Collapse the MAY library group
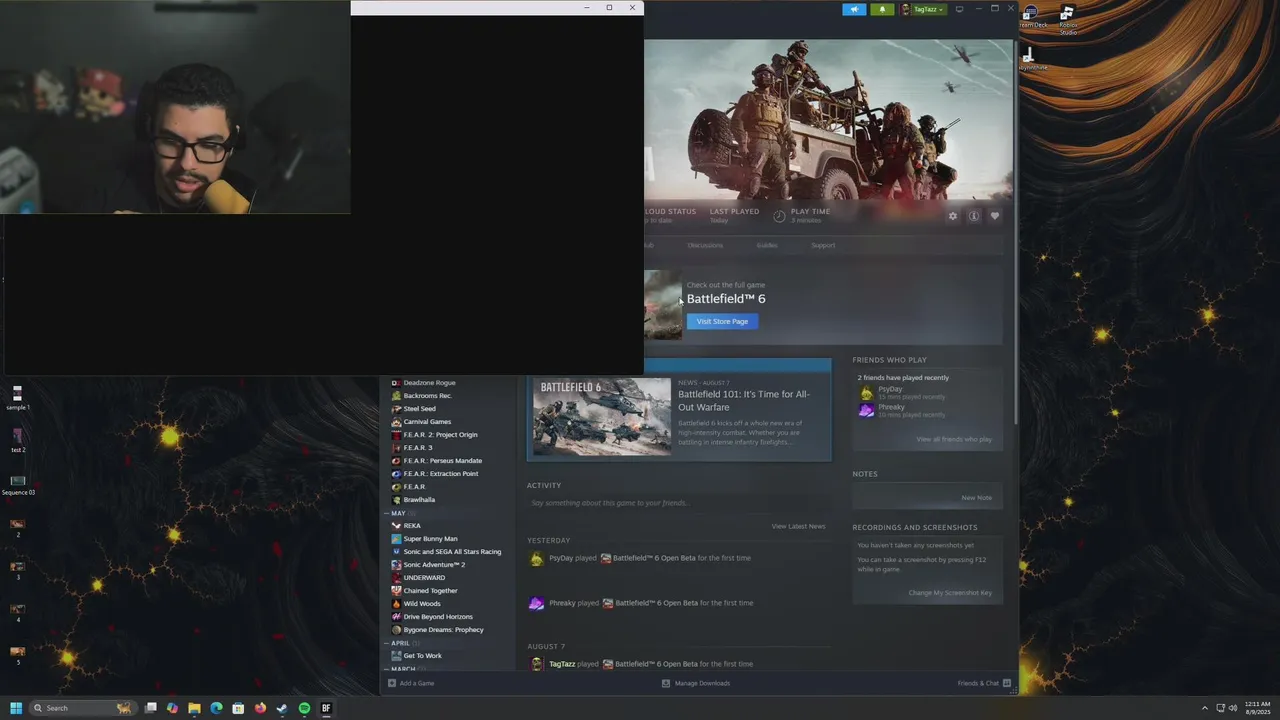 pos(387,513)
